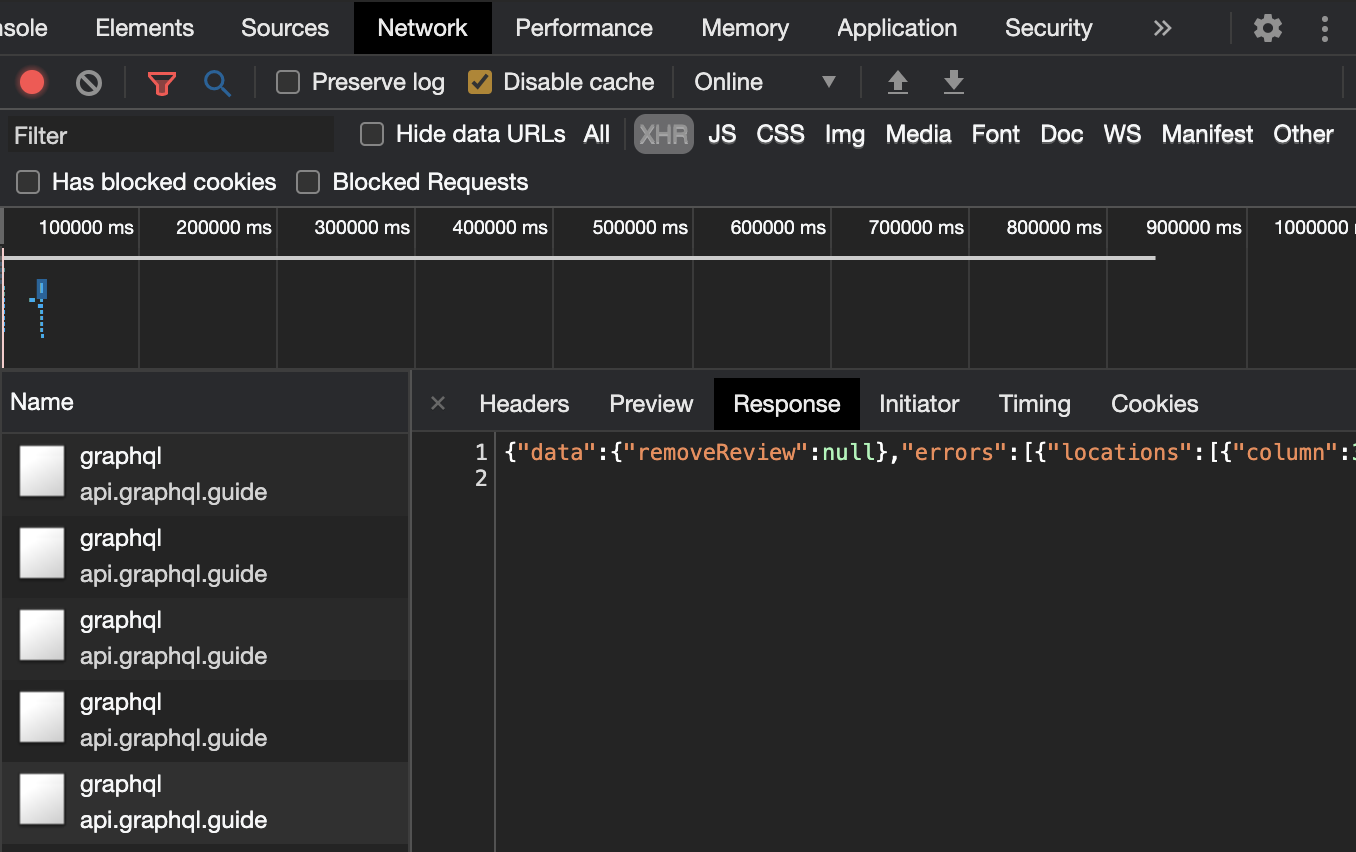Export HAR file with download arrow

tap(954, 82)
